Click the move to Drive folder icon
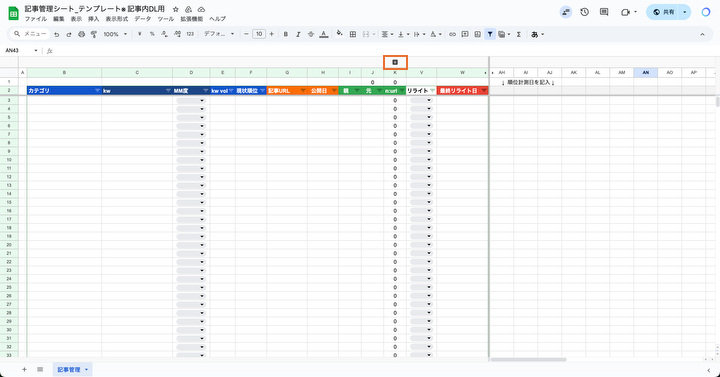Image resolution: width=720 pixels, height=377 pixels. (x=188, y=9)
